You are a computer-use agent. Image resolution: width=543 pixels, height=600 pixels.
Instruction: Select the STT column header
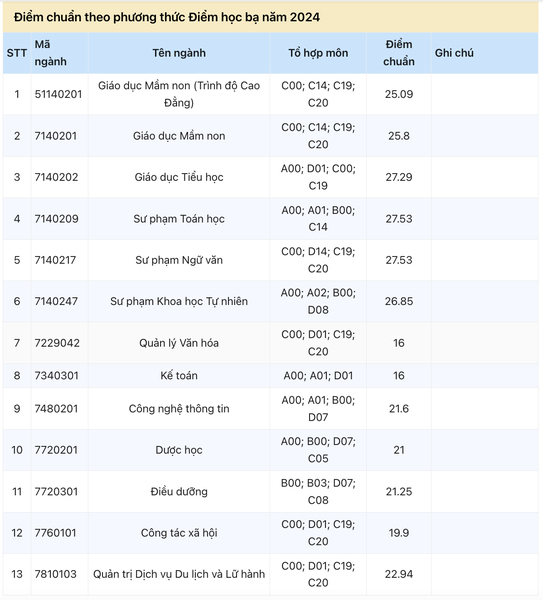point(16,53)
